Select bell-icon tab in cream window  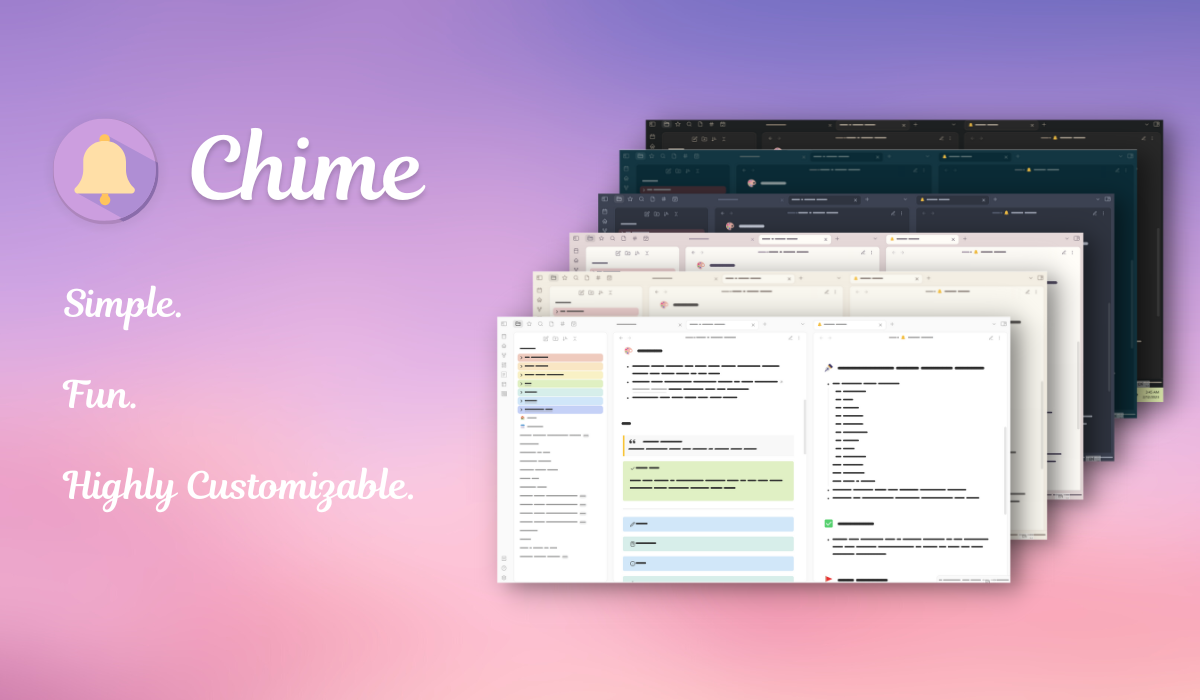tap(886, 278)
